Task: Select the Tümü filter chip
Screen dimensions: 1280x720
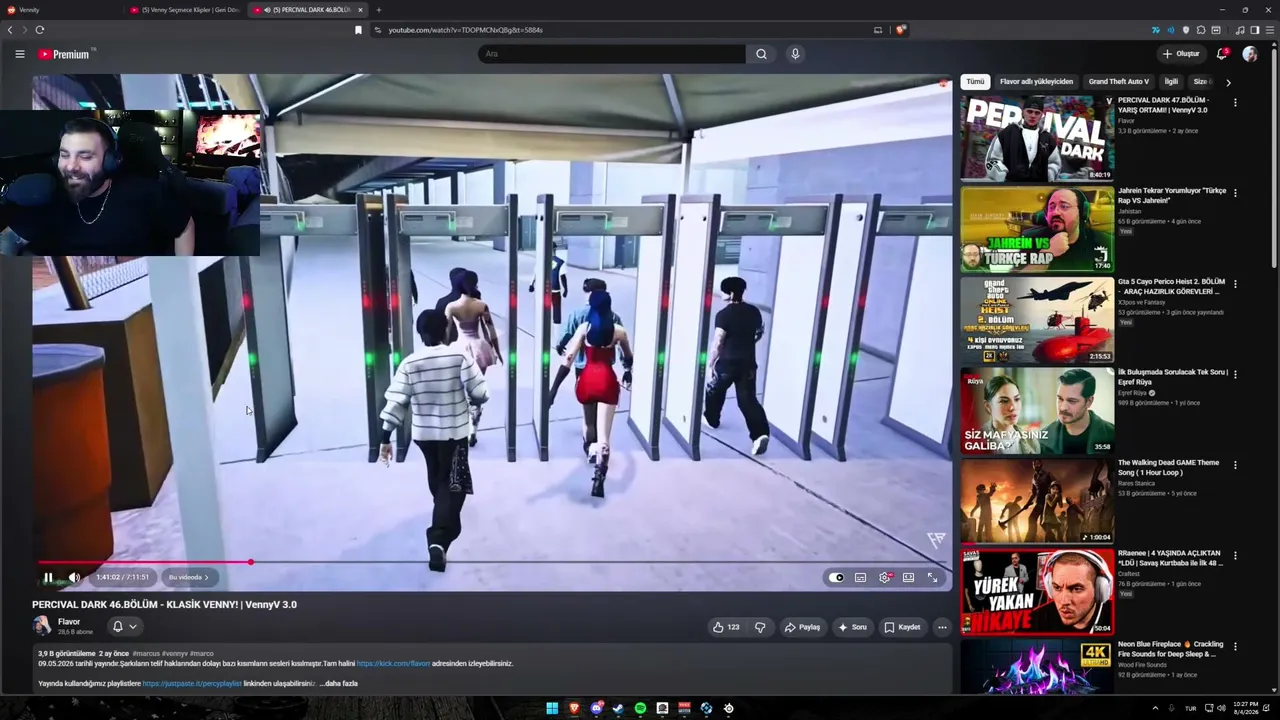Action: pos(975,82)
